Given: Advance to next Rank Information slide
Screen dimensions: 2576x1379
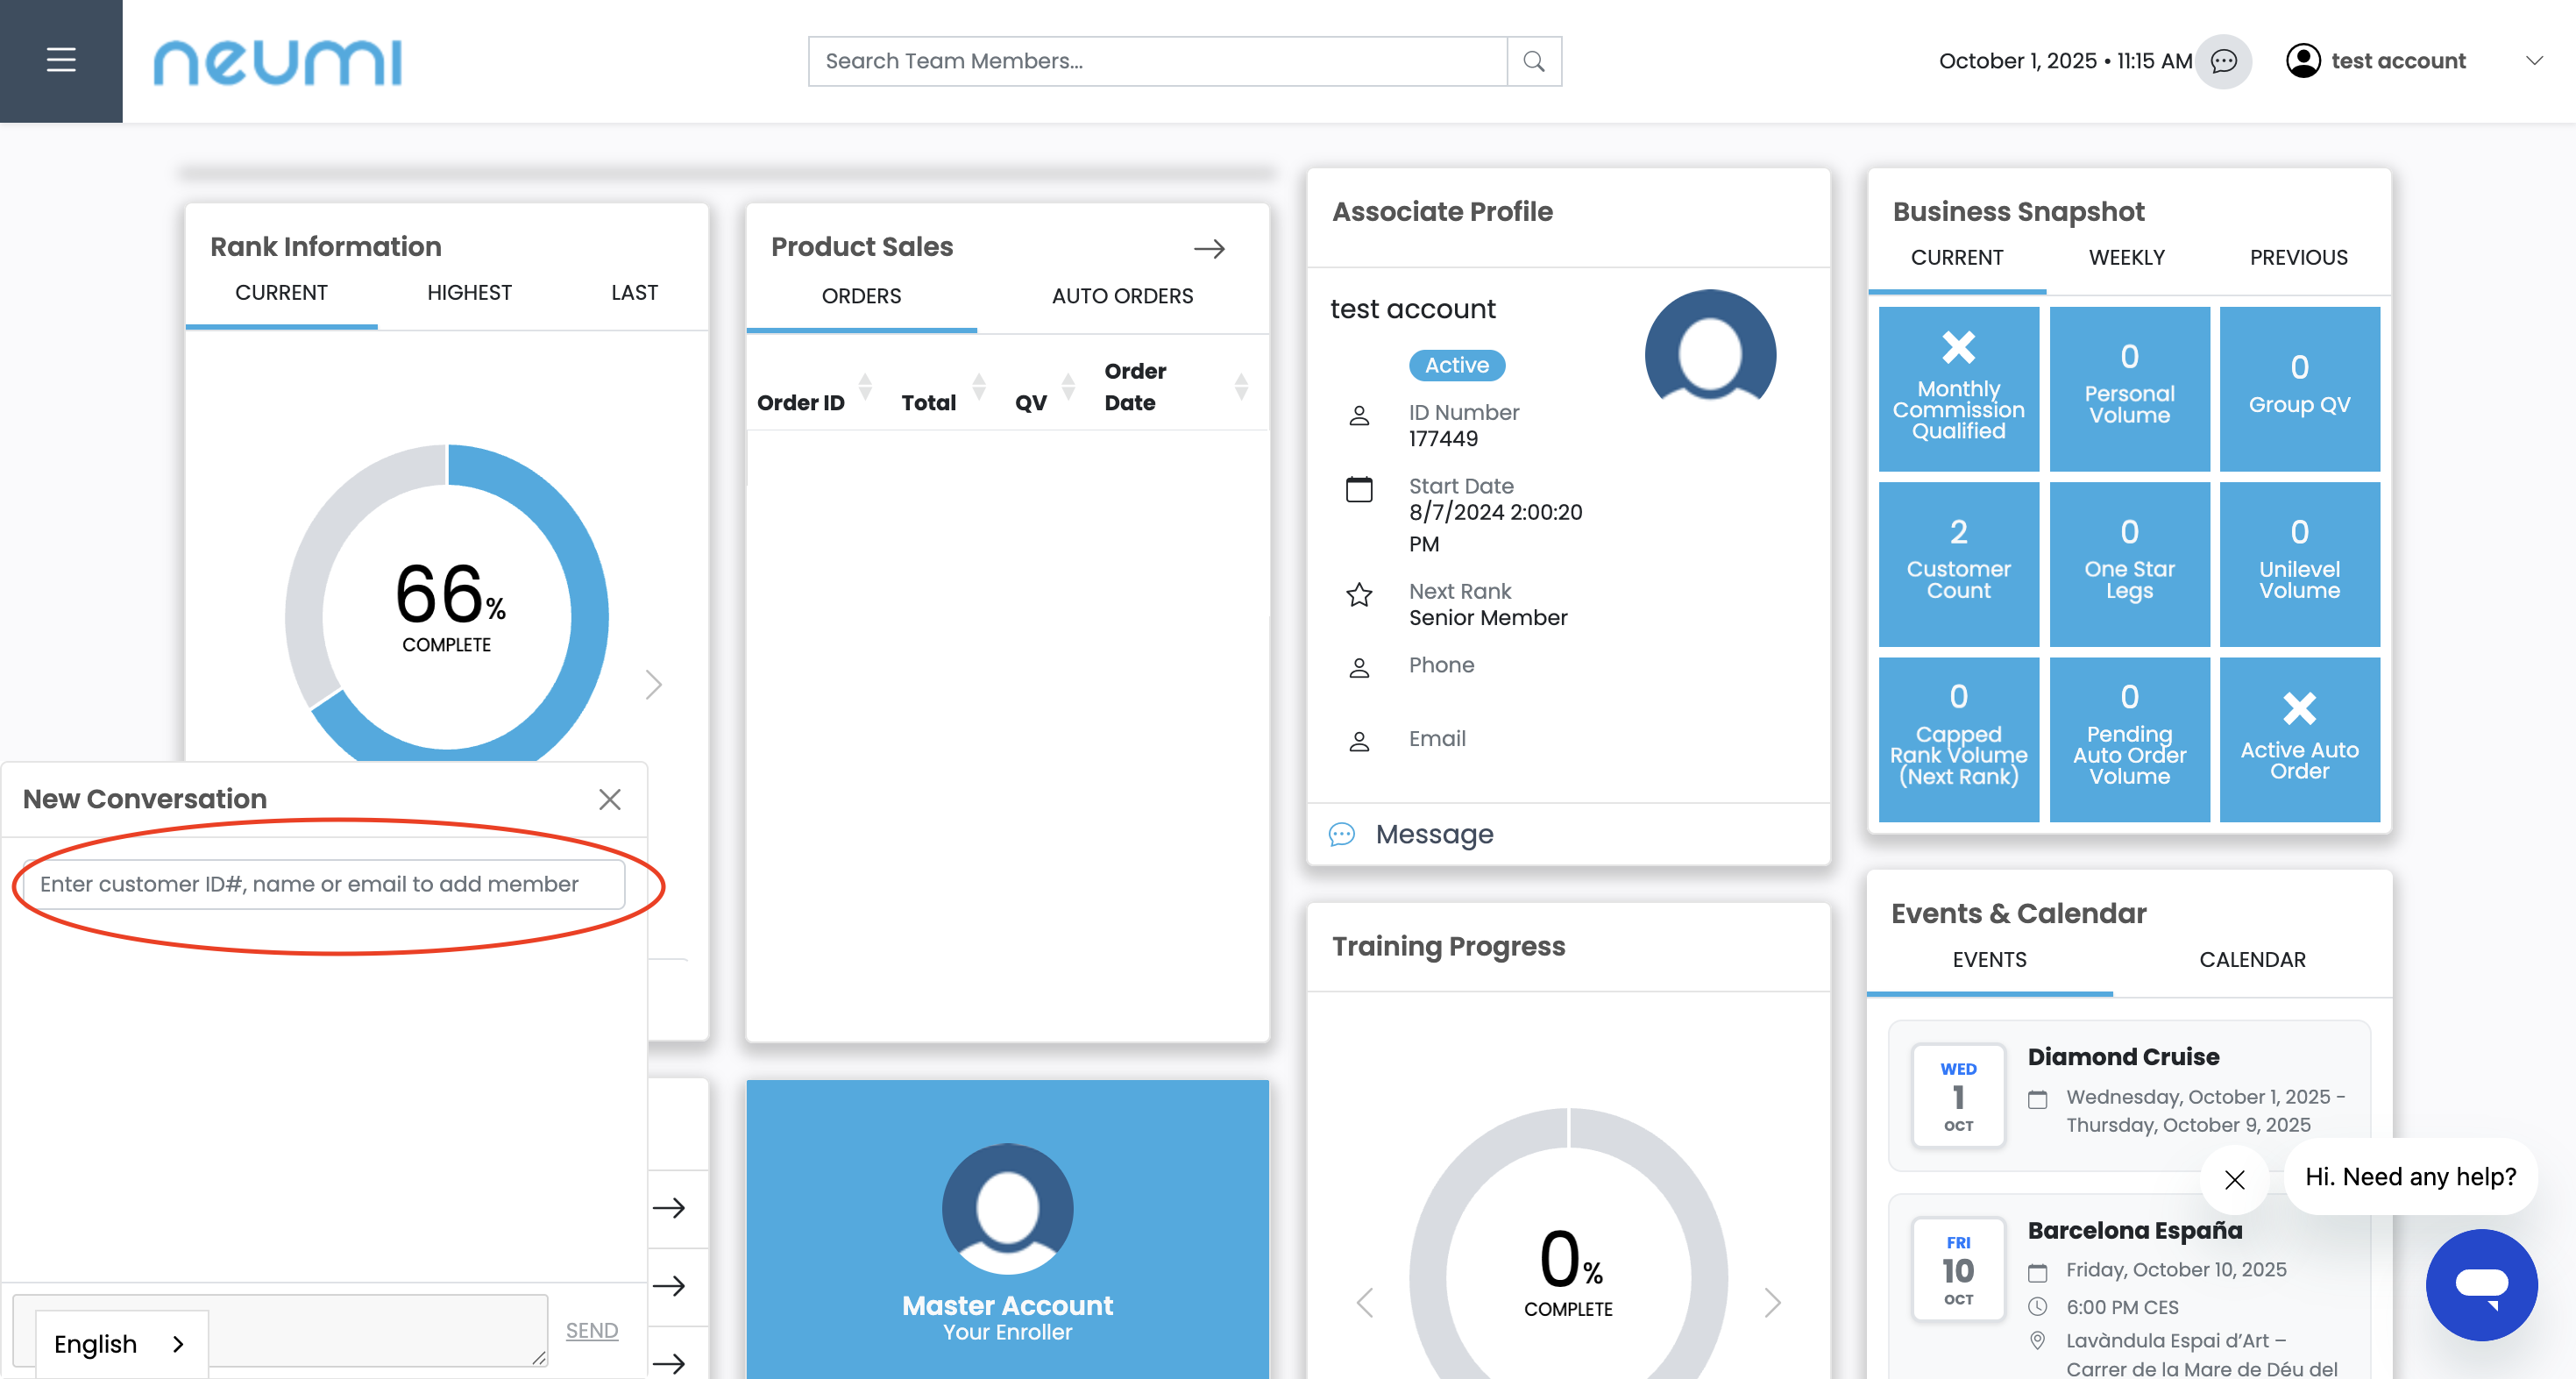Looking at the screenshot, I should point(654,684).
